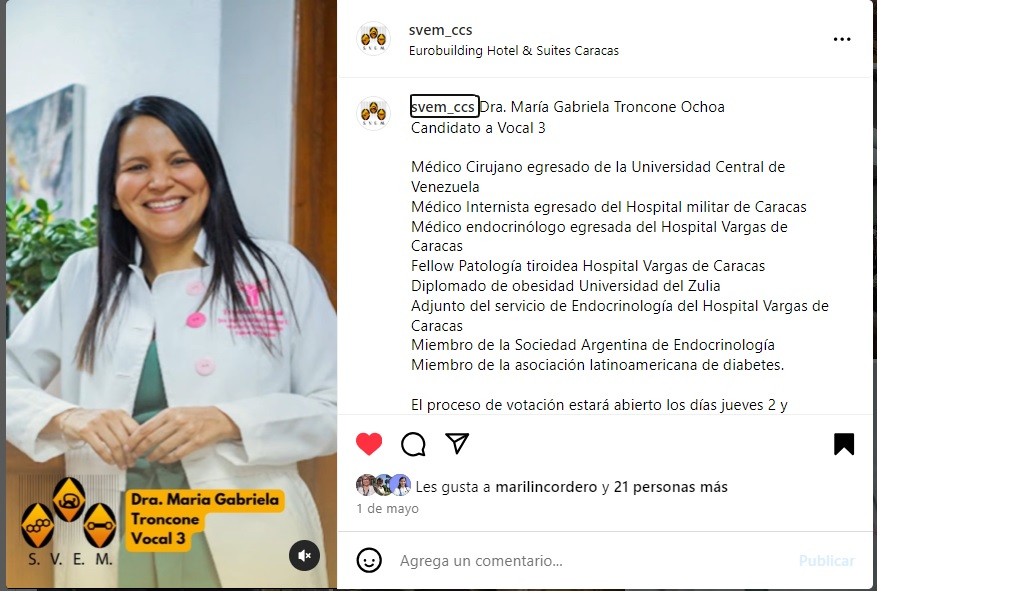The height and width of the screenshot is (593, 1018).
Task: Unlike the post with the red heart
Action: pyautogui.click(x=369, y=444)
